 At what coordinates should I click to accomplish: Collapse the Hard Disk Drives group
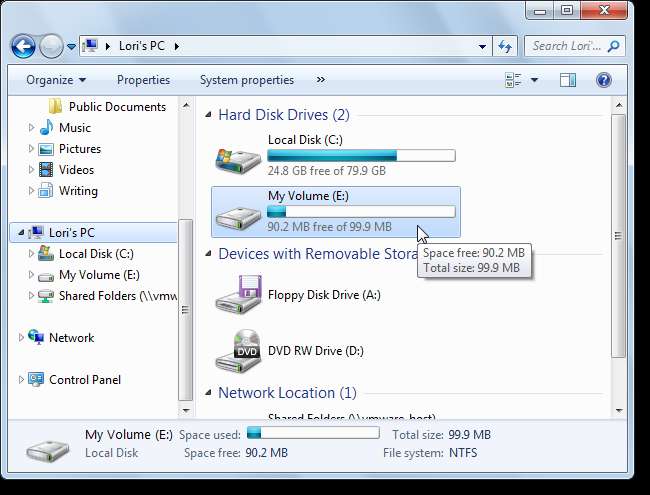pos(209,115)
